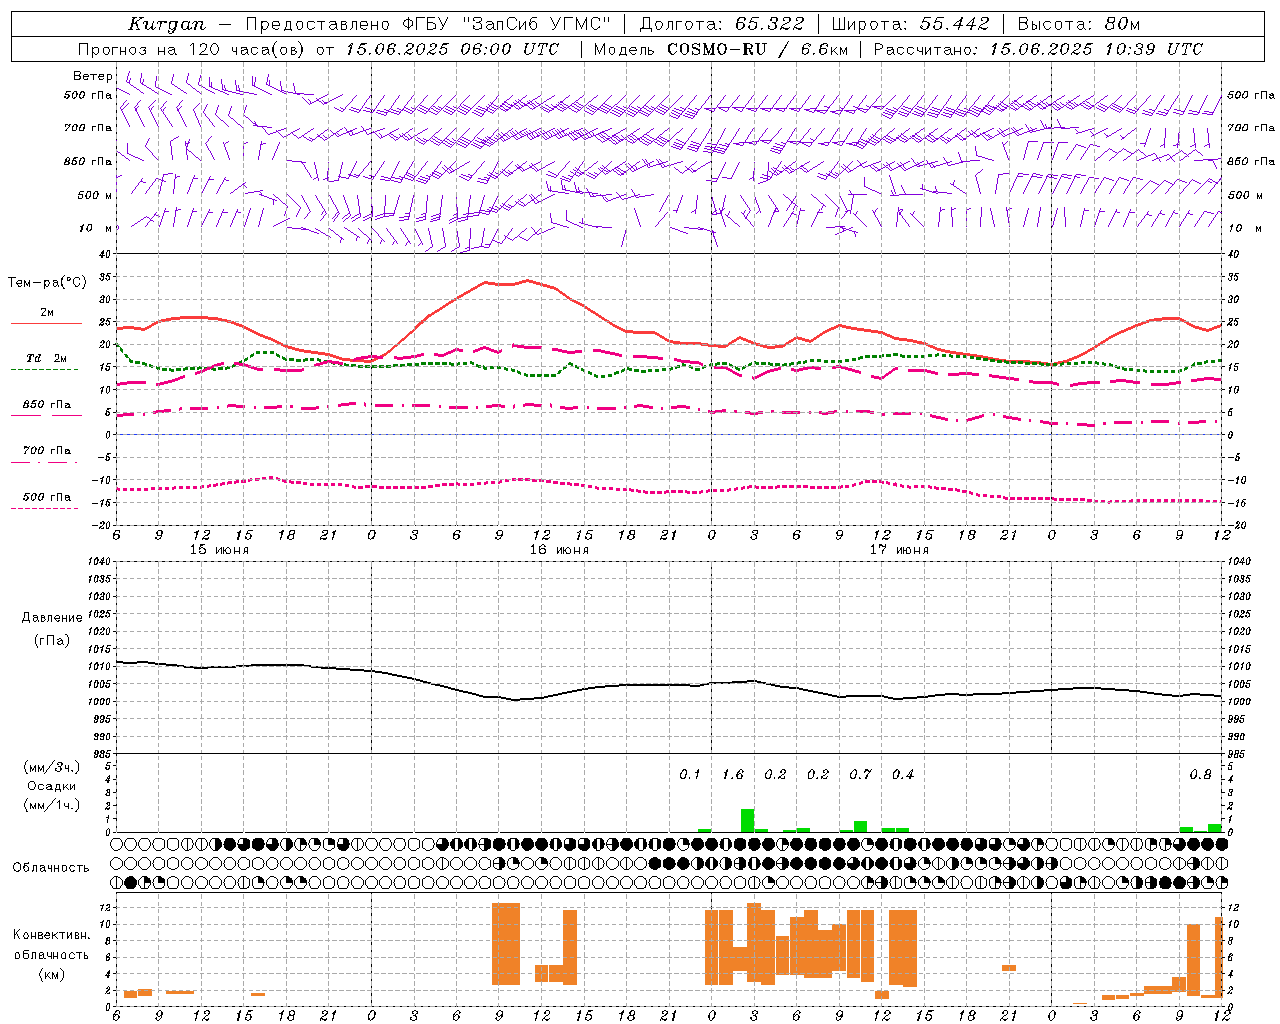The width and height of the screenshot is (1280, 1024).
Task: Click the Td 2м legend label
Action: (47, 358)
